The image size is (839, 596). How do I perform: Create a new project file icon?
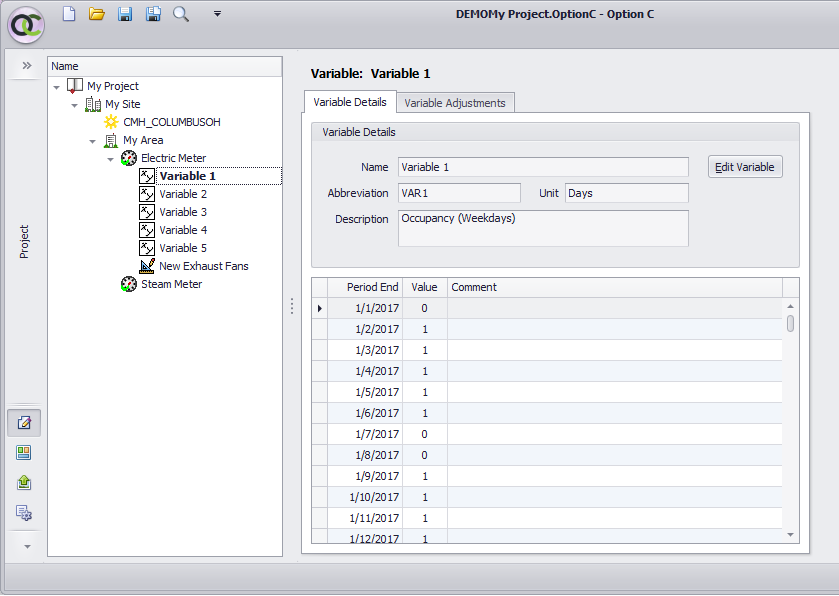[x=69, y=13]
